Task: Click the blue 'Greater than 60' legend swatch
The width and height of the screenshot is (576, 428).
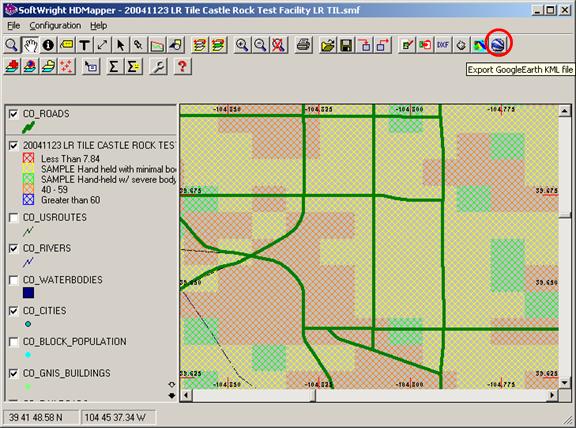Action: click(x=28, y=199)
